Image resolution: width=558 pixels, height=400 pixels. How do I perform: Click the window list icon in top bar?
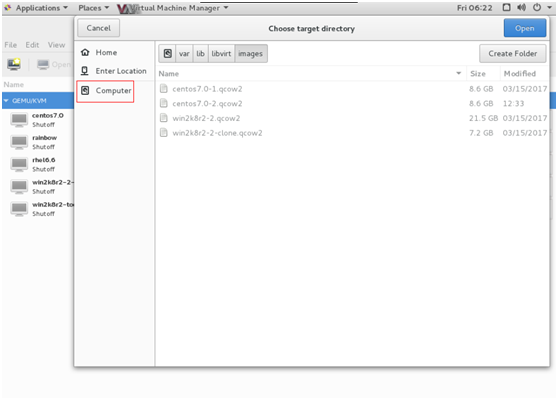tap(506, 7)
